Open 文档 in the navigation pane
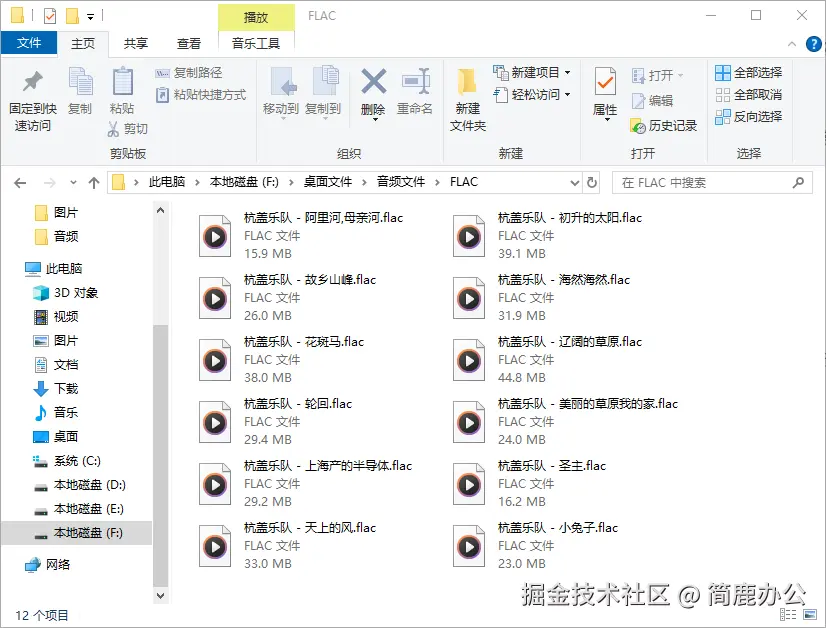This screenshot has width=826, height=628. (56, 365)
